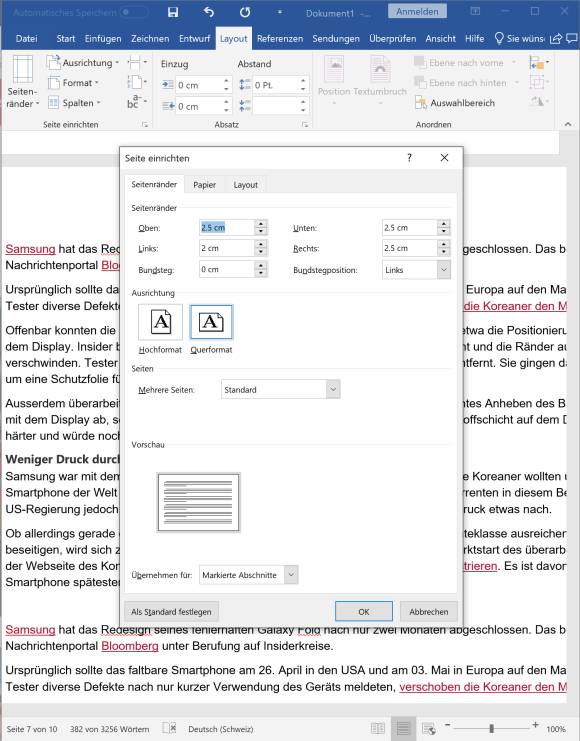Click the Position icon in Anordnen
The image size is (580, 741).
pos(334,81)
